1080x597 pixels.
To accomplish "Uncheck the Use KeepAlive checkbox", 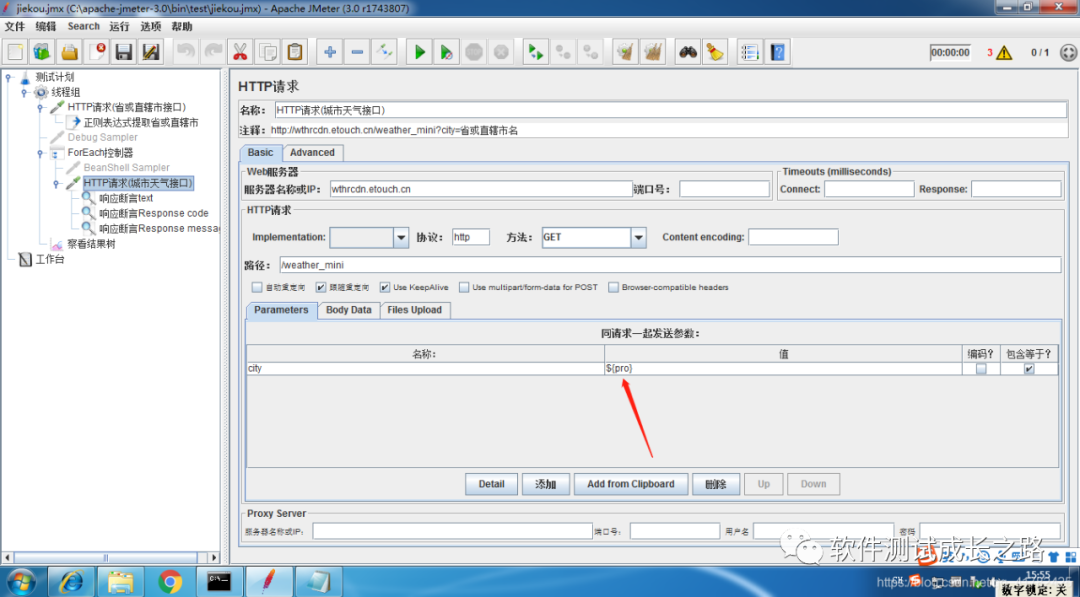I will (384, 287).
